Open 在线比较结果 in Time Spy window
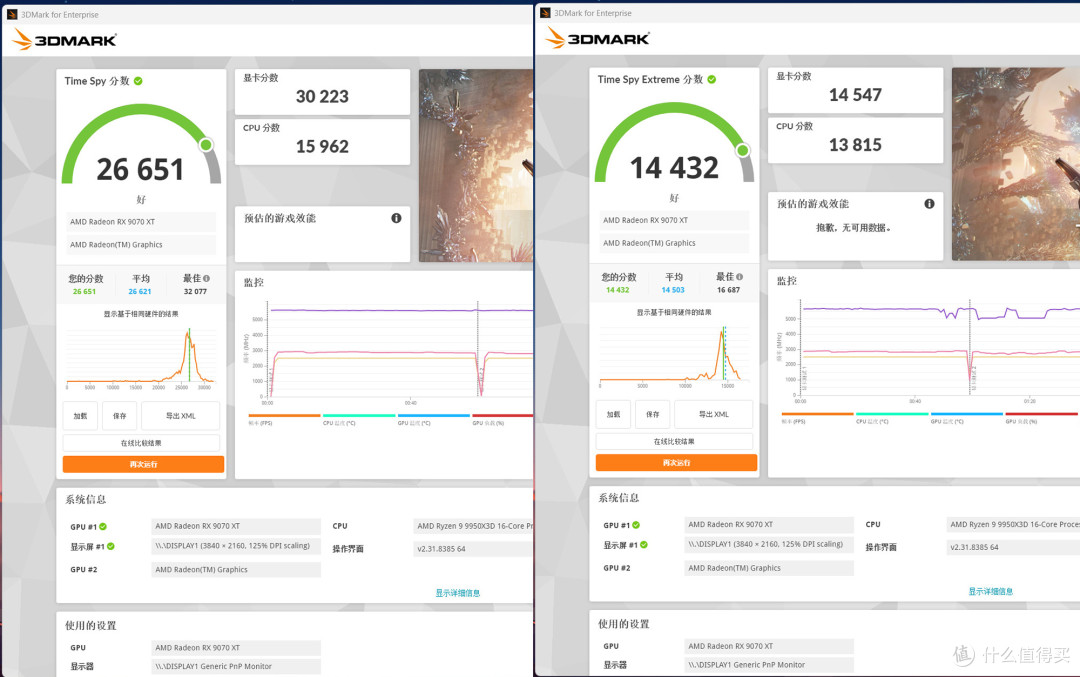The width and height of the screenshot is (1080, 677). coord(141,443)
